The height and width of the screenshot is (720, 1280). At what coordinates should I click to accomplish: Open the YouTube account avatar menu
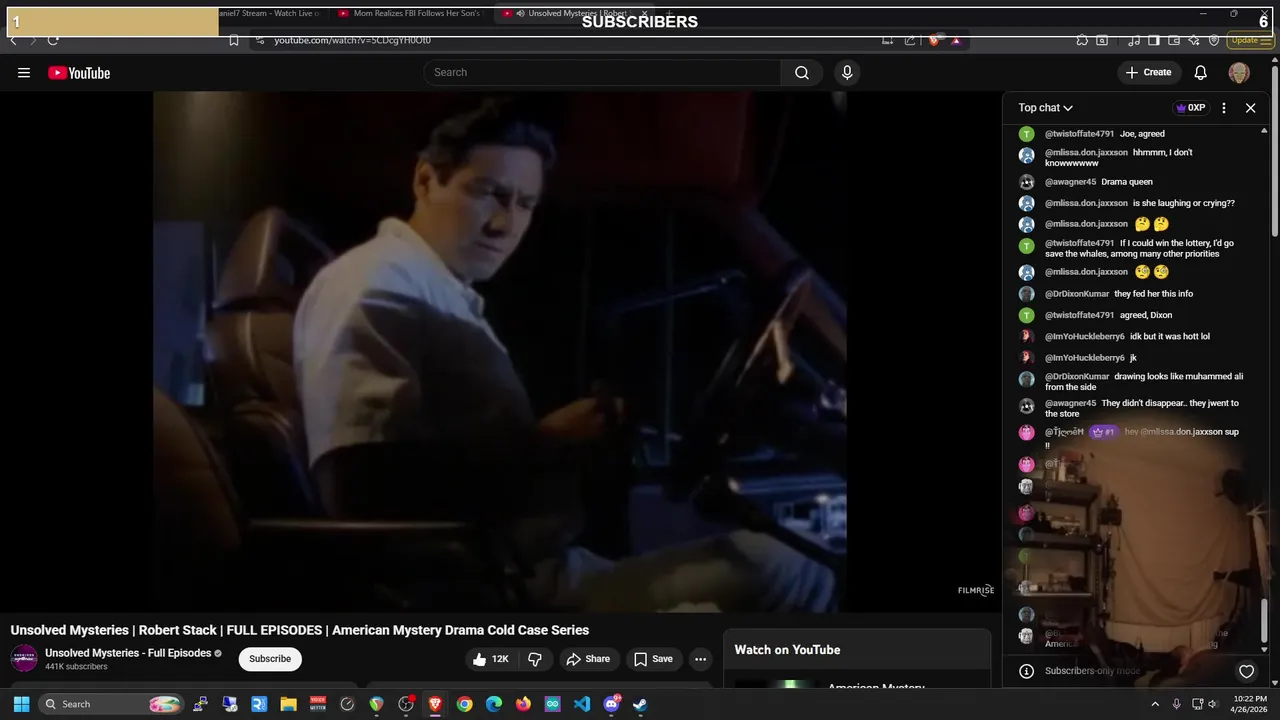pyautogui.click(x=1239, y=72)
